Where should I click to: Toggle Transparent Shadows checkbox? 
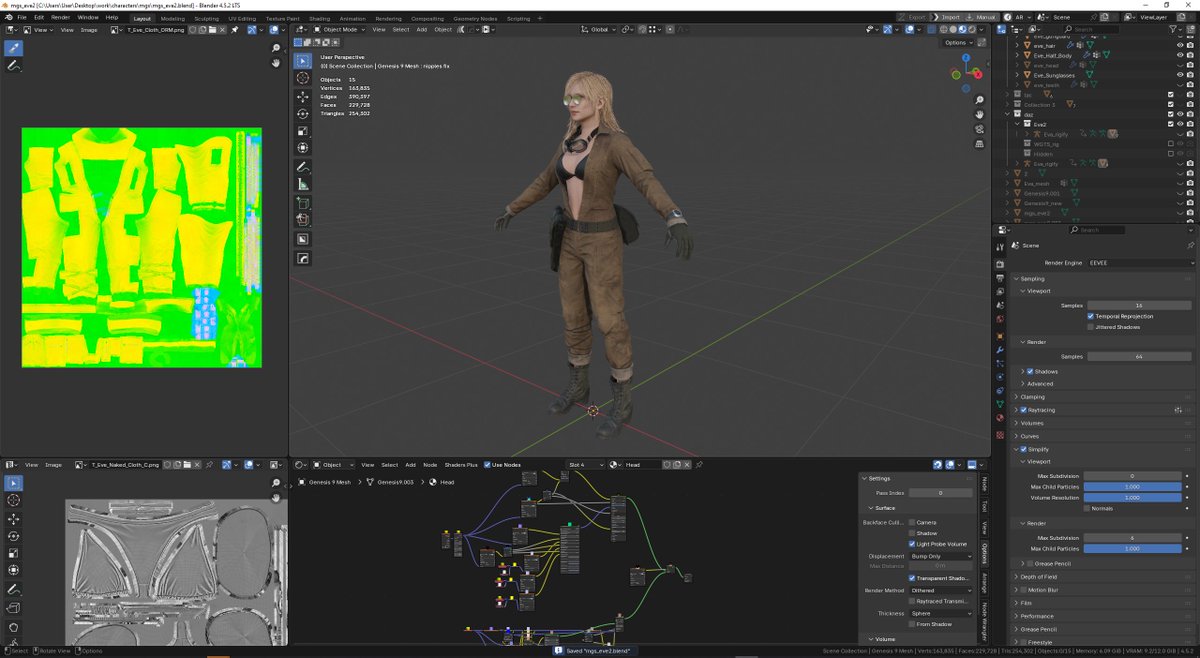[912, 578]
